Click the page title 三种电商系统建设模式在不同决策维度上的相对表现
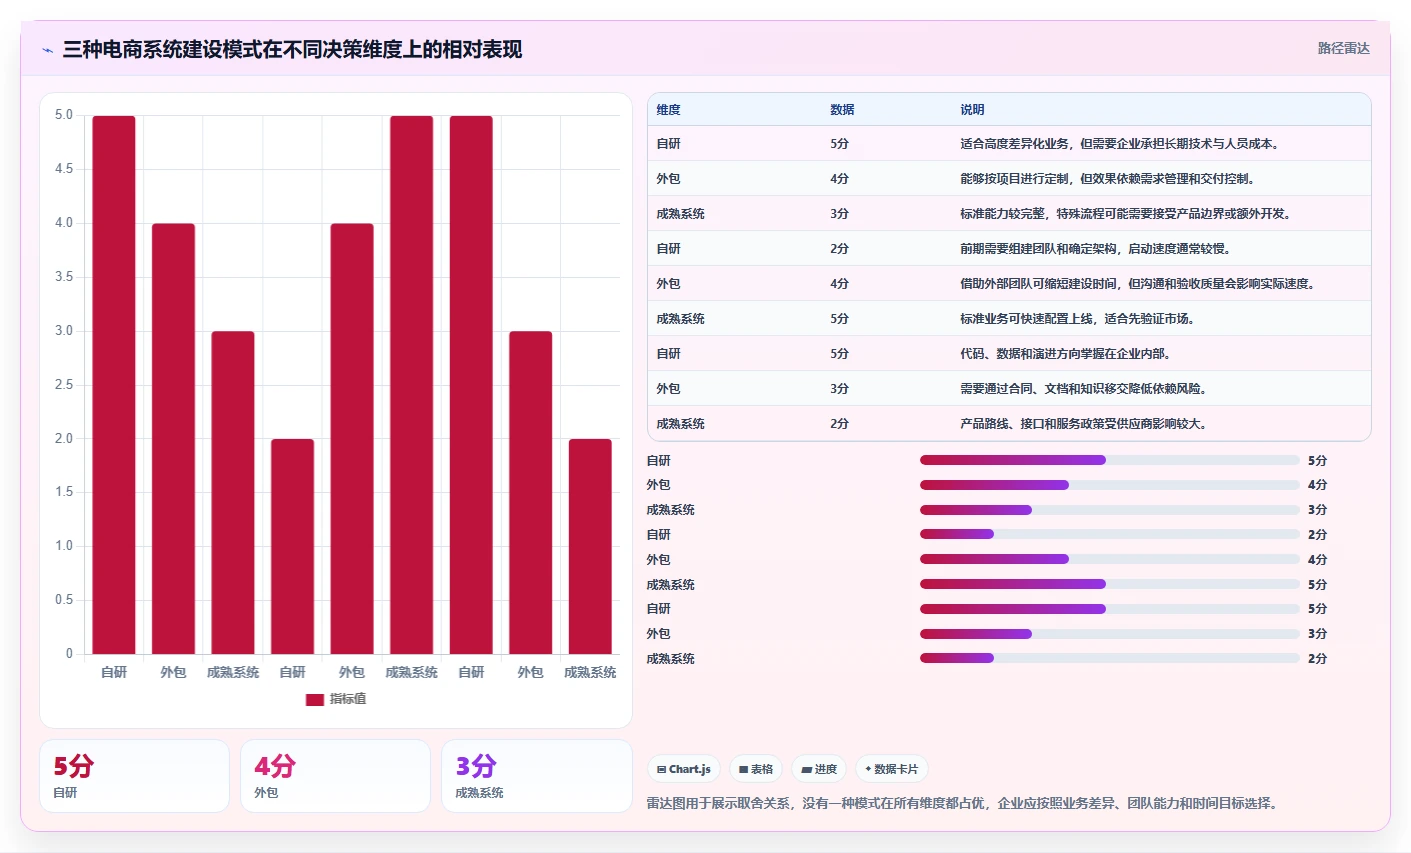This screenshot has height=853, width=1411. (292, 49)
